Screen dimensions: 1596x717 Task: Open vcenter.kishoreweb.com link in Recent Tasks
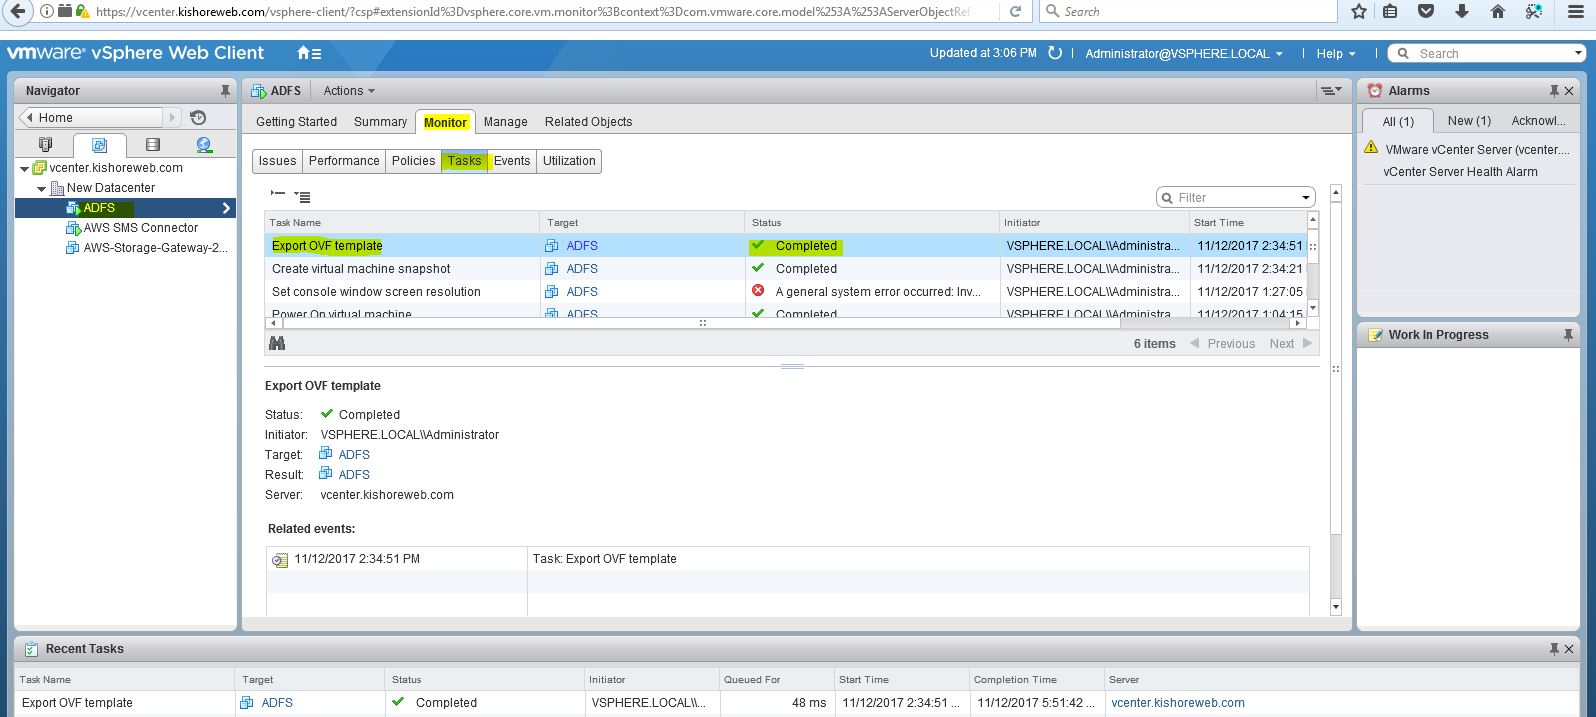[1177, 703]
